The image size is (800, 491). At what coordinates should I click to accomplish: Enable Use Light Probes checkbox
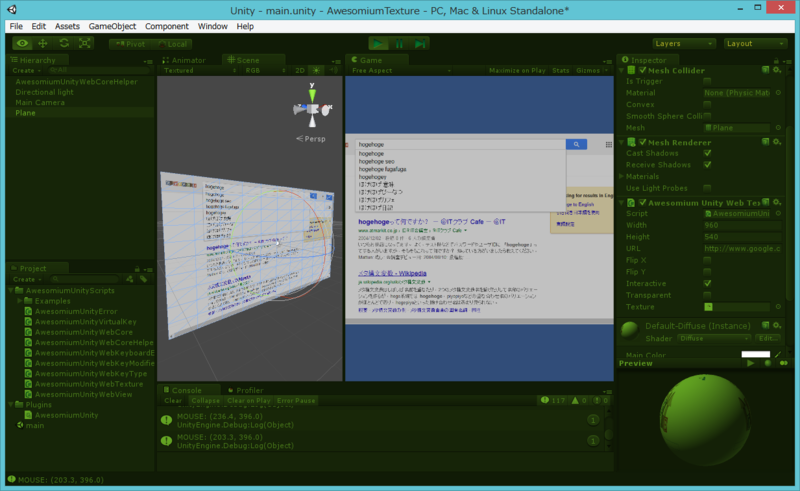point(707,188)
